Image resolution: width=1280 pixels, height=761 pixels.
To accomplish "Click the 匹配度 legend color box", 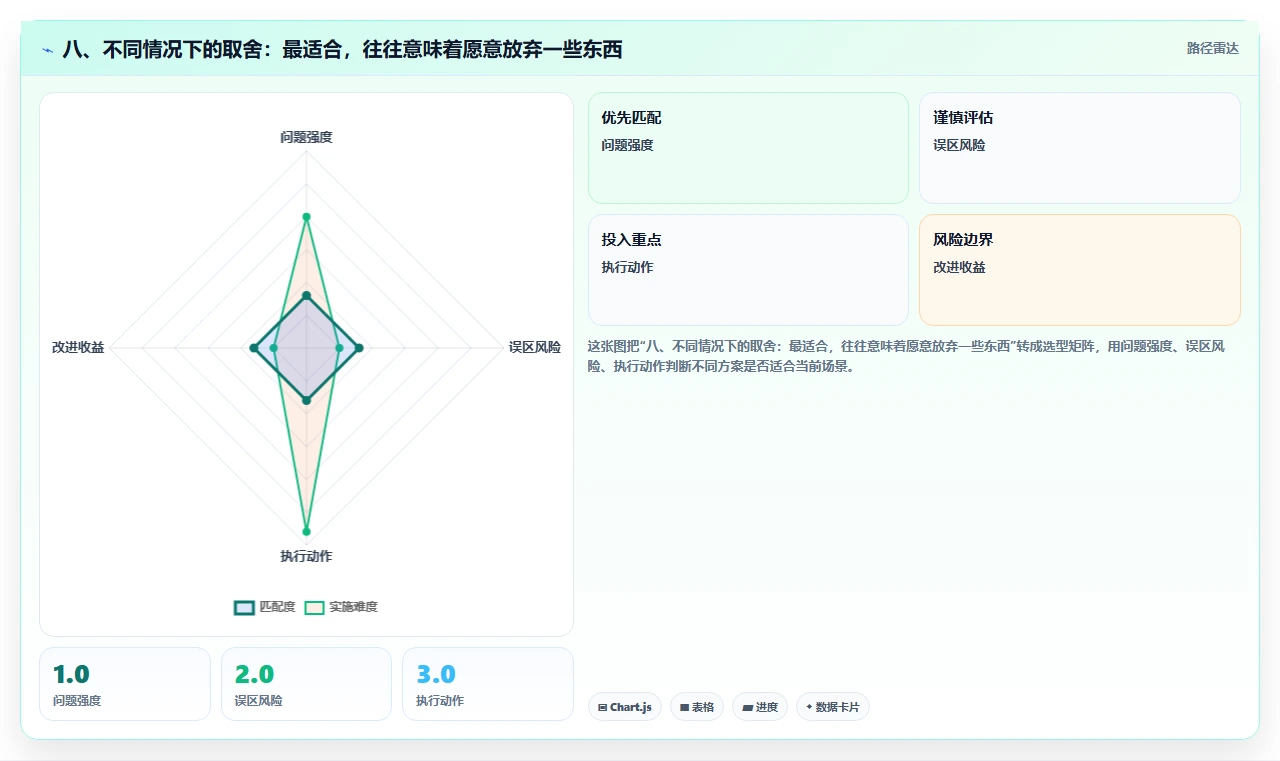I will 245,607.
